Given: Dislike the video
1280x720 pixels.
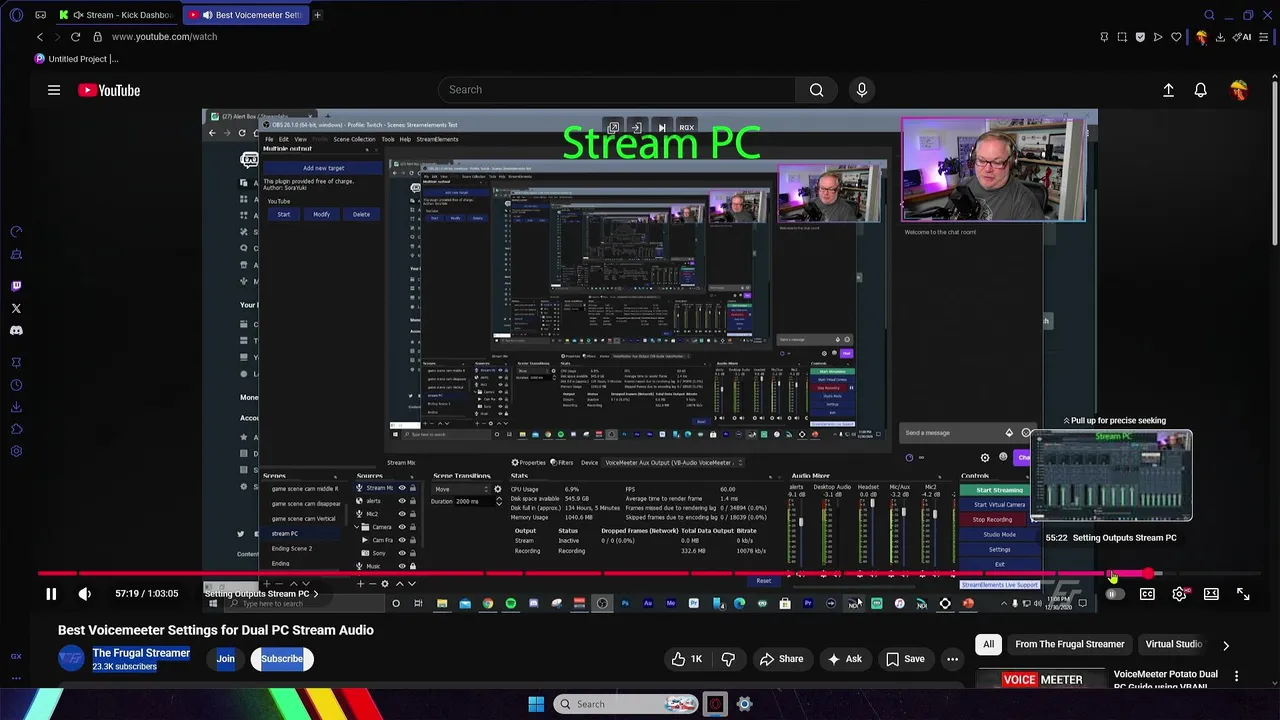Looking at the screenshot, I should (x=728, y=659).
